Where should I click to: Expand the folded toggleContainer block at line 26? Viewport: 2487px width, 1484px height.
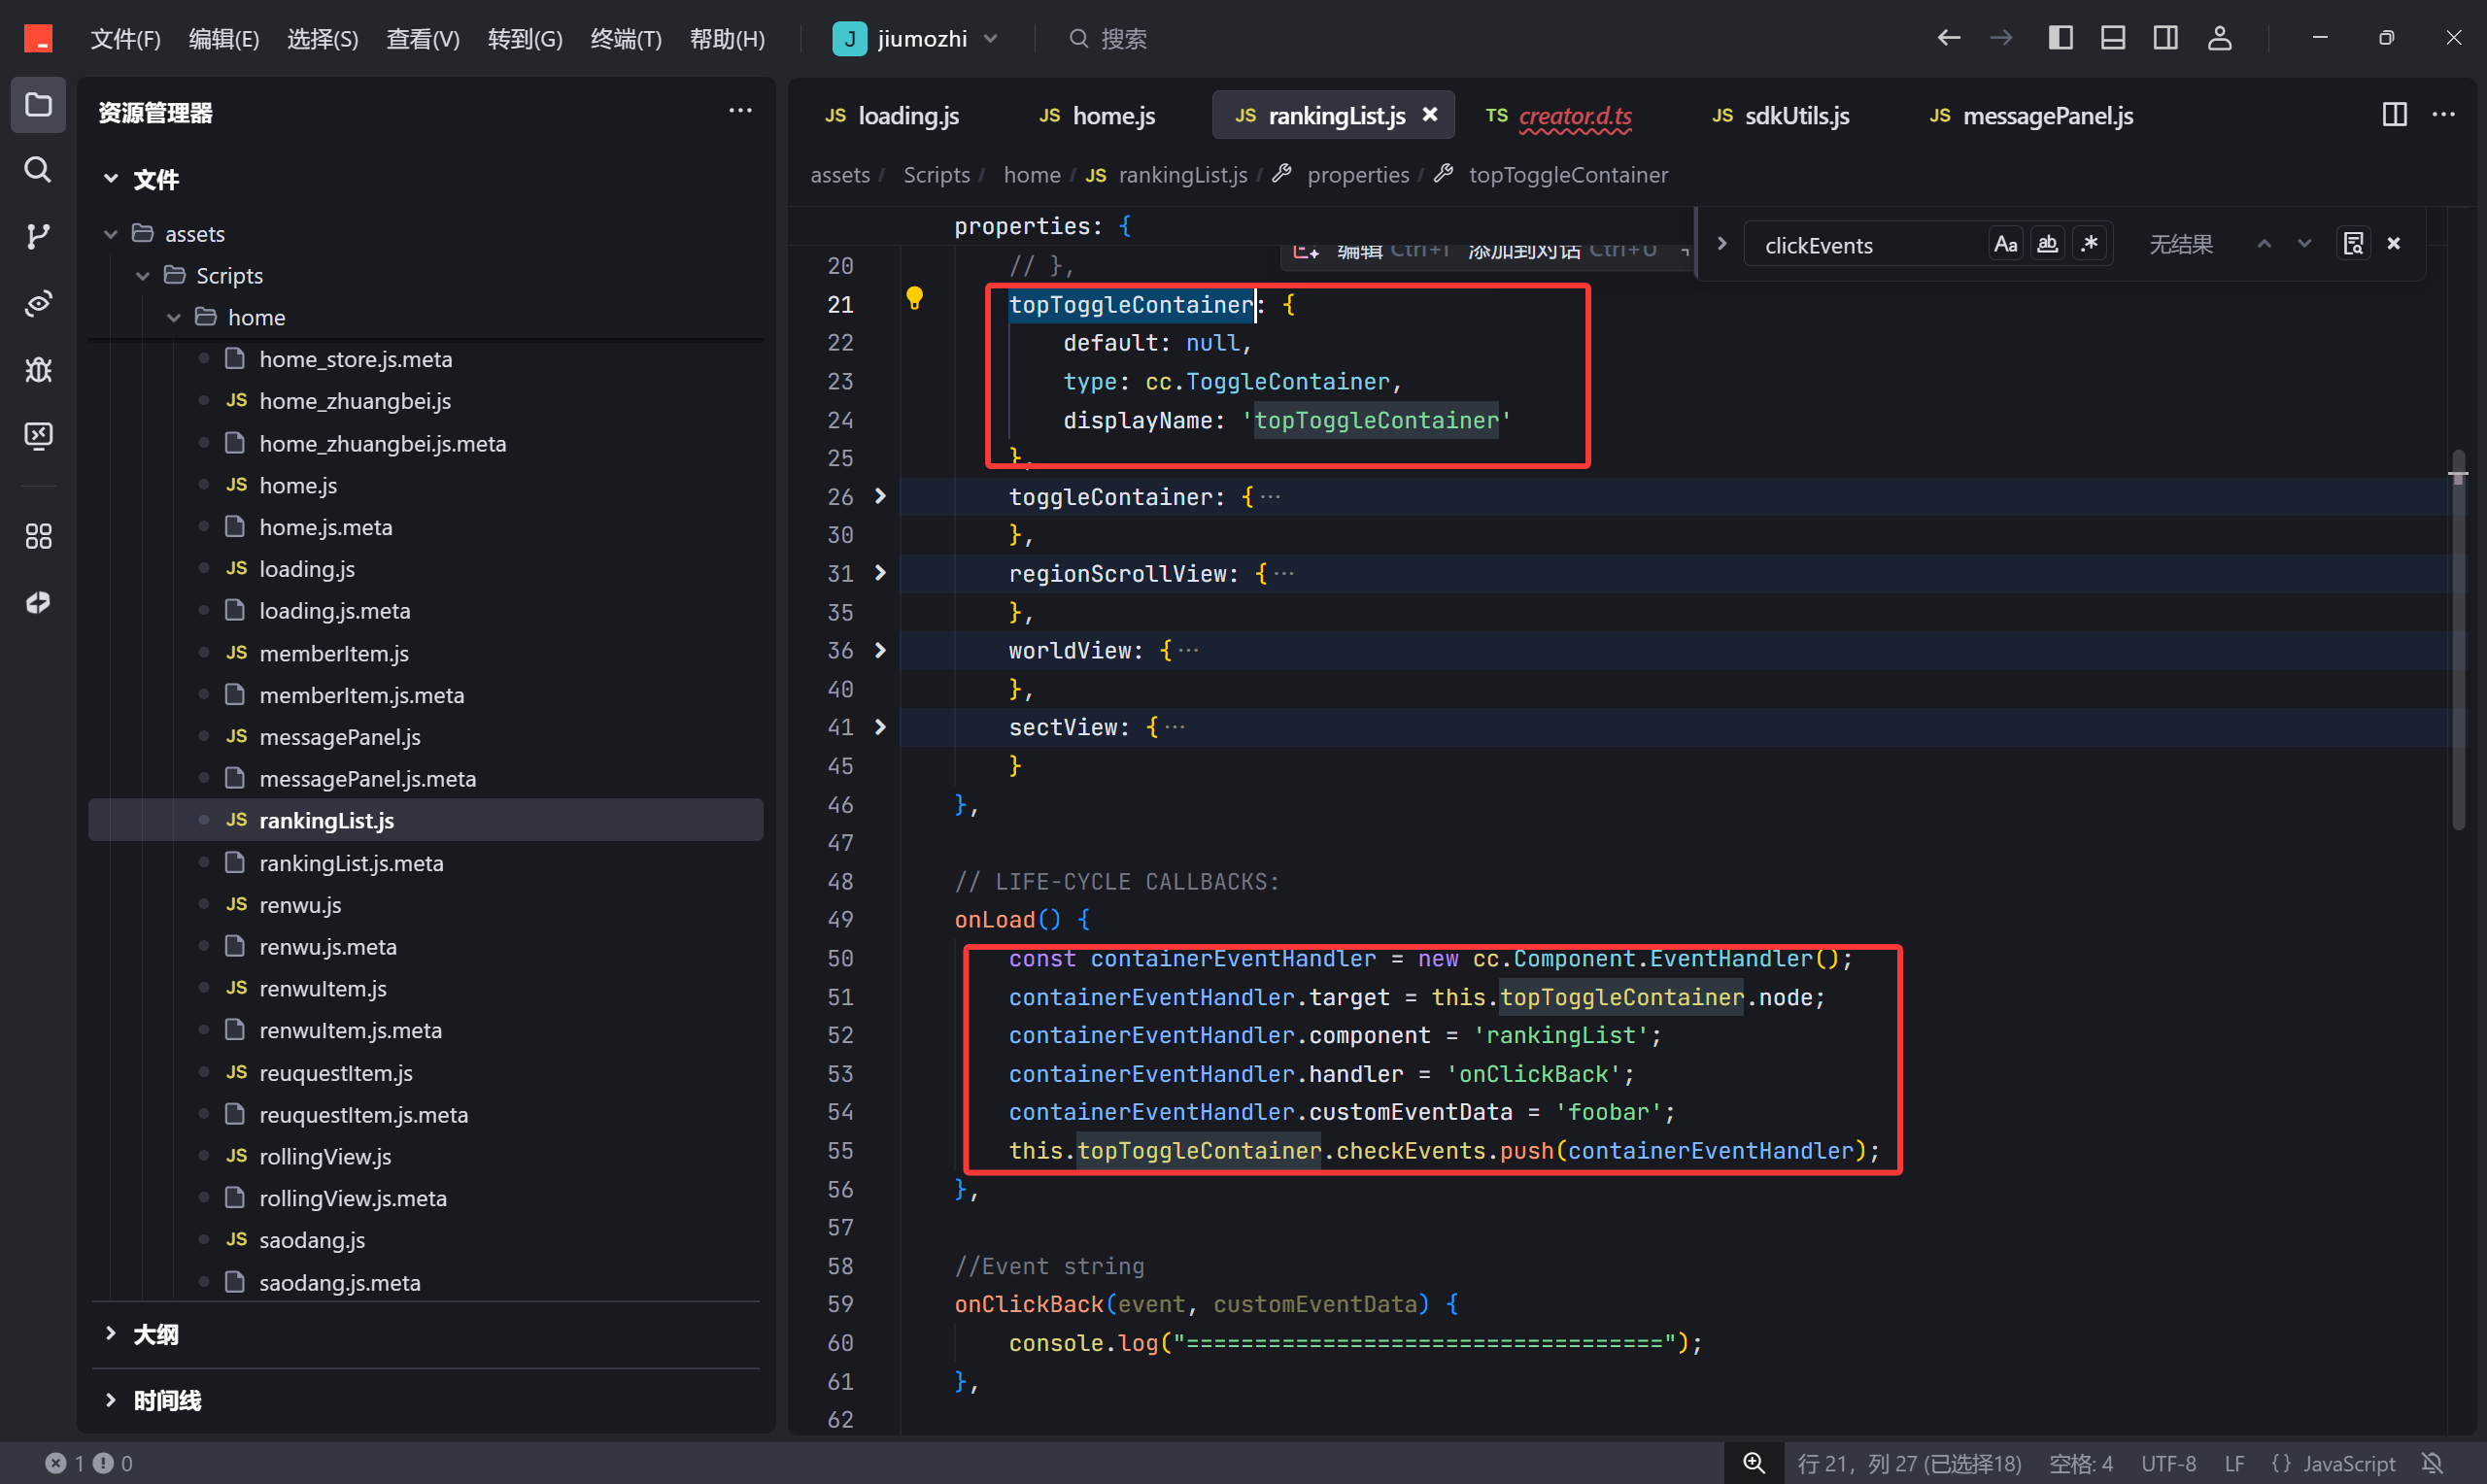(x=880, y=496)
